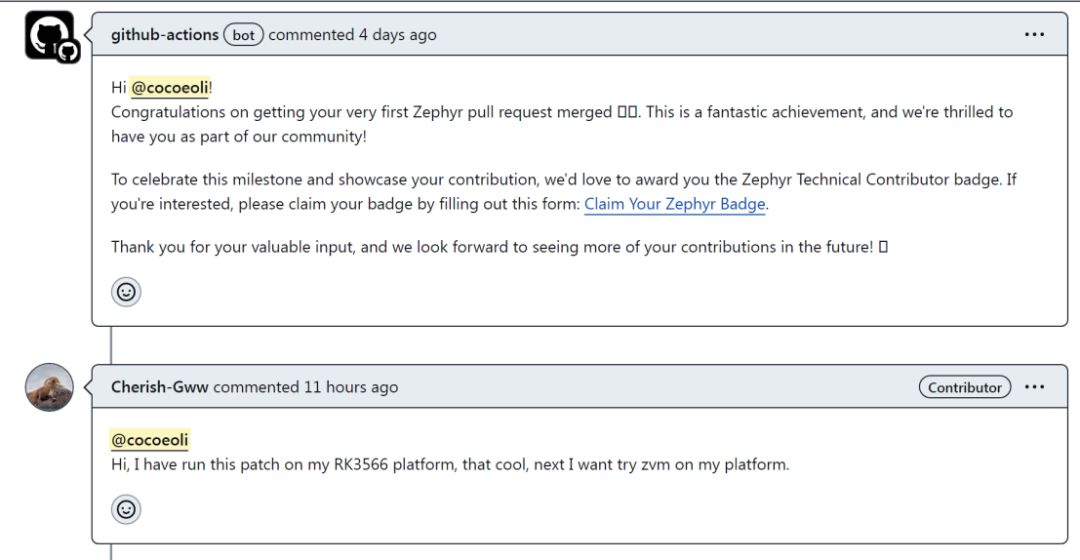Open @cocoeoli mention in Cherish-Gww comment

pos(149,439)
